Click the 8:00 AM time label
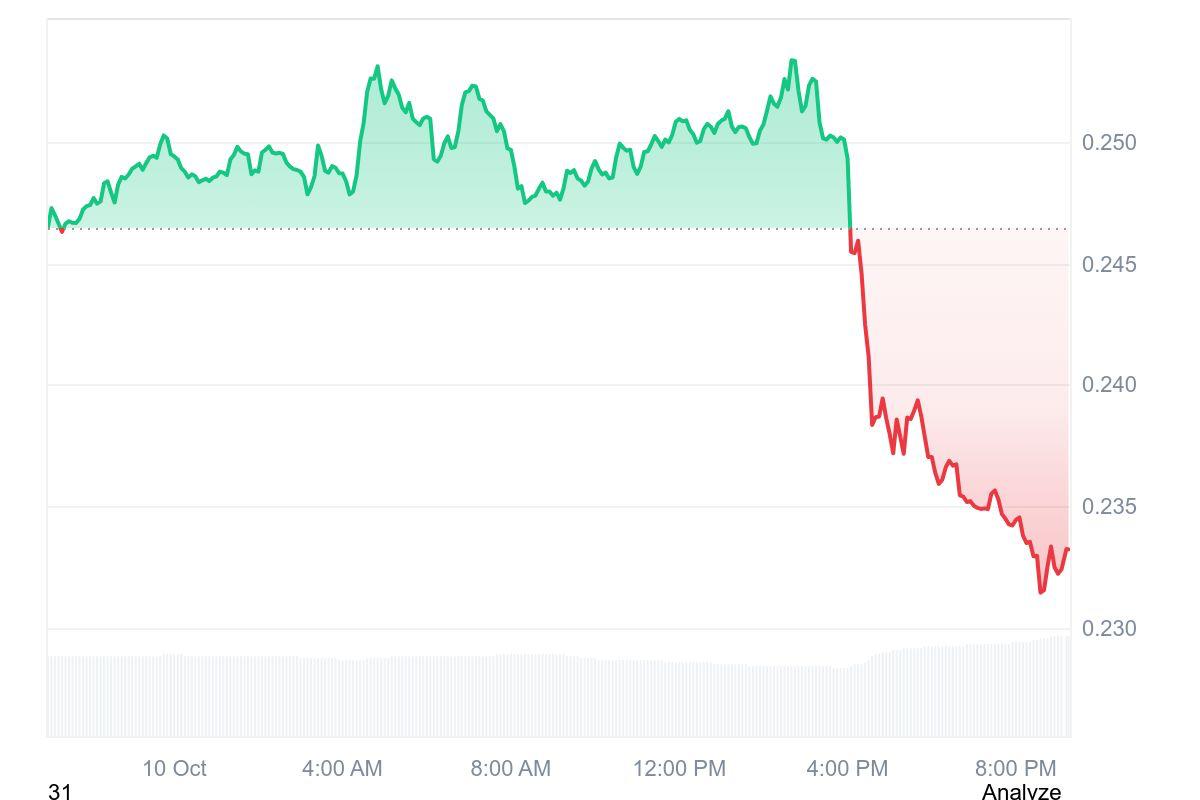This screenshot has width=1200, height=800. 511,768
